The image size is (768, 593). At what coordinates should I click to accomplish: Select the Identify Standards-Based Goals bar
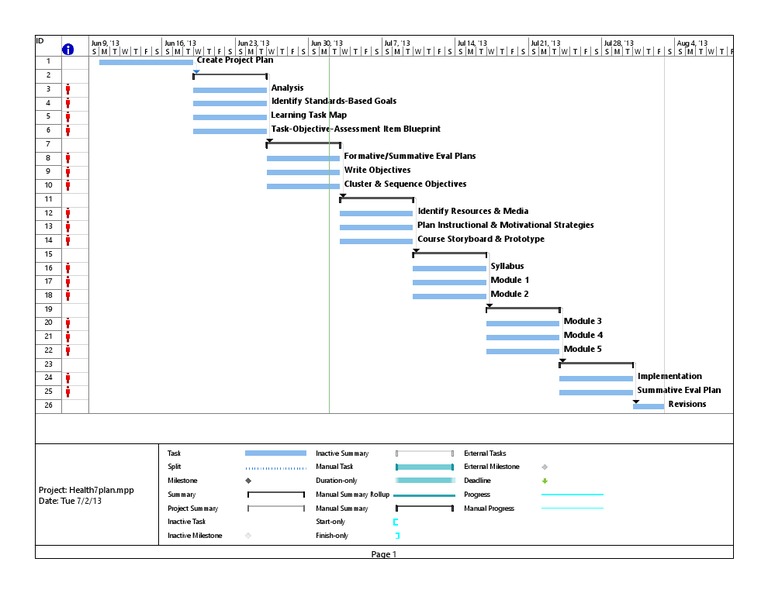click(x=230, y=103)
